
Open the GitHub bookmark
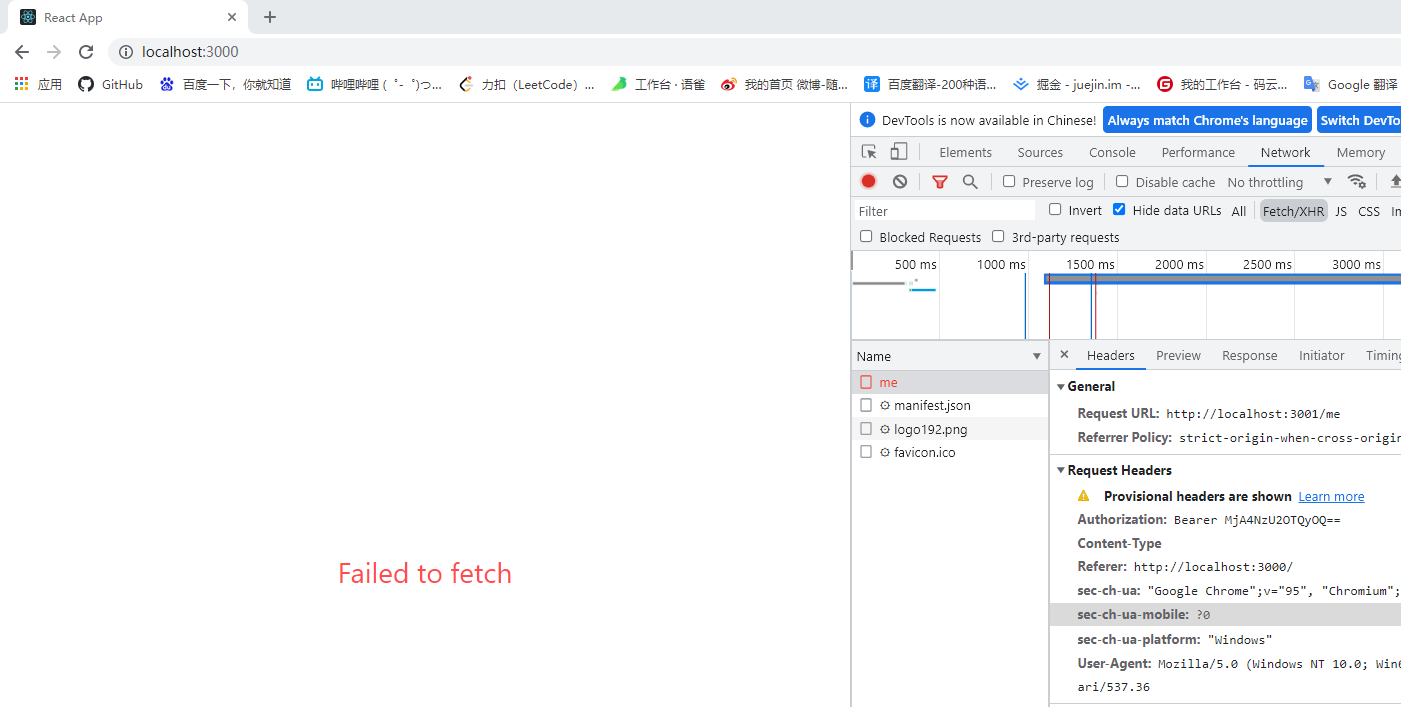pyautogui.click(x=111, y=85)
